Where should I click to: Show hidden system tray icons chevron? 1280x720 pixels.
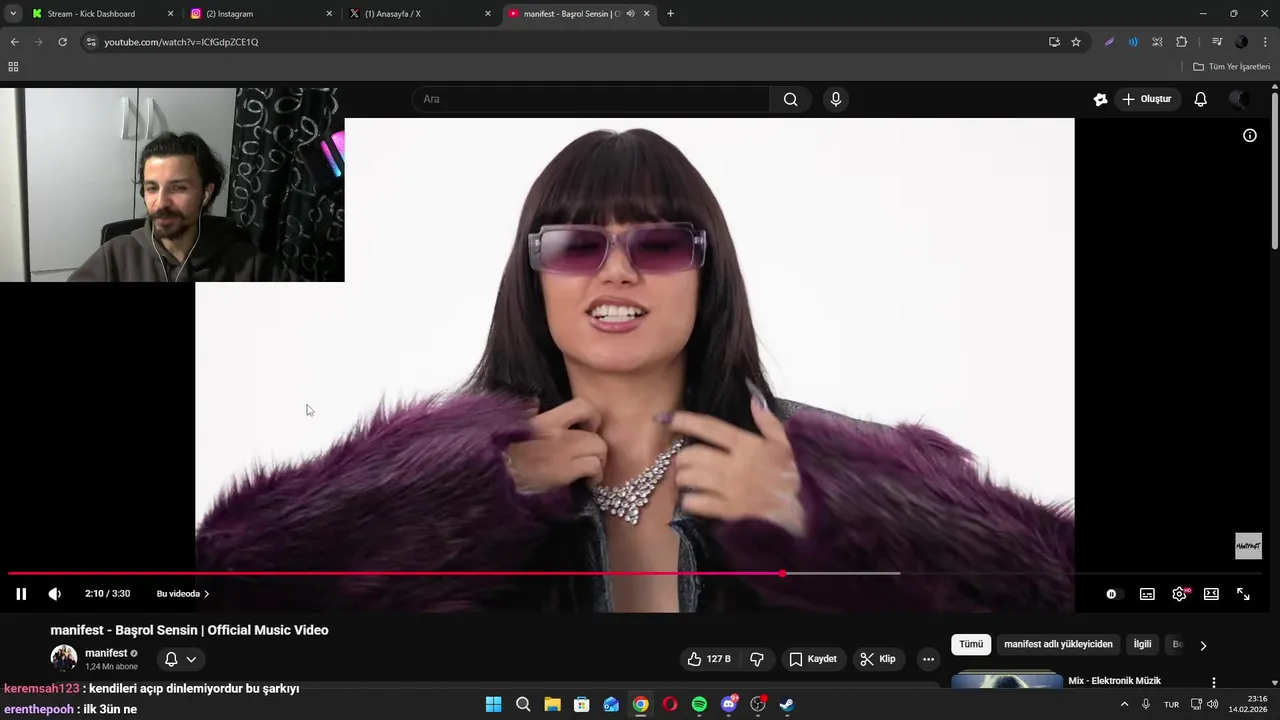point(1124,704)
